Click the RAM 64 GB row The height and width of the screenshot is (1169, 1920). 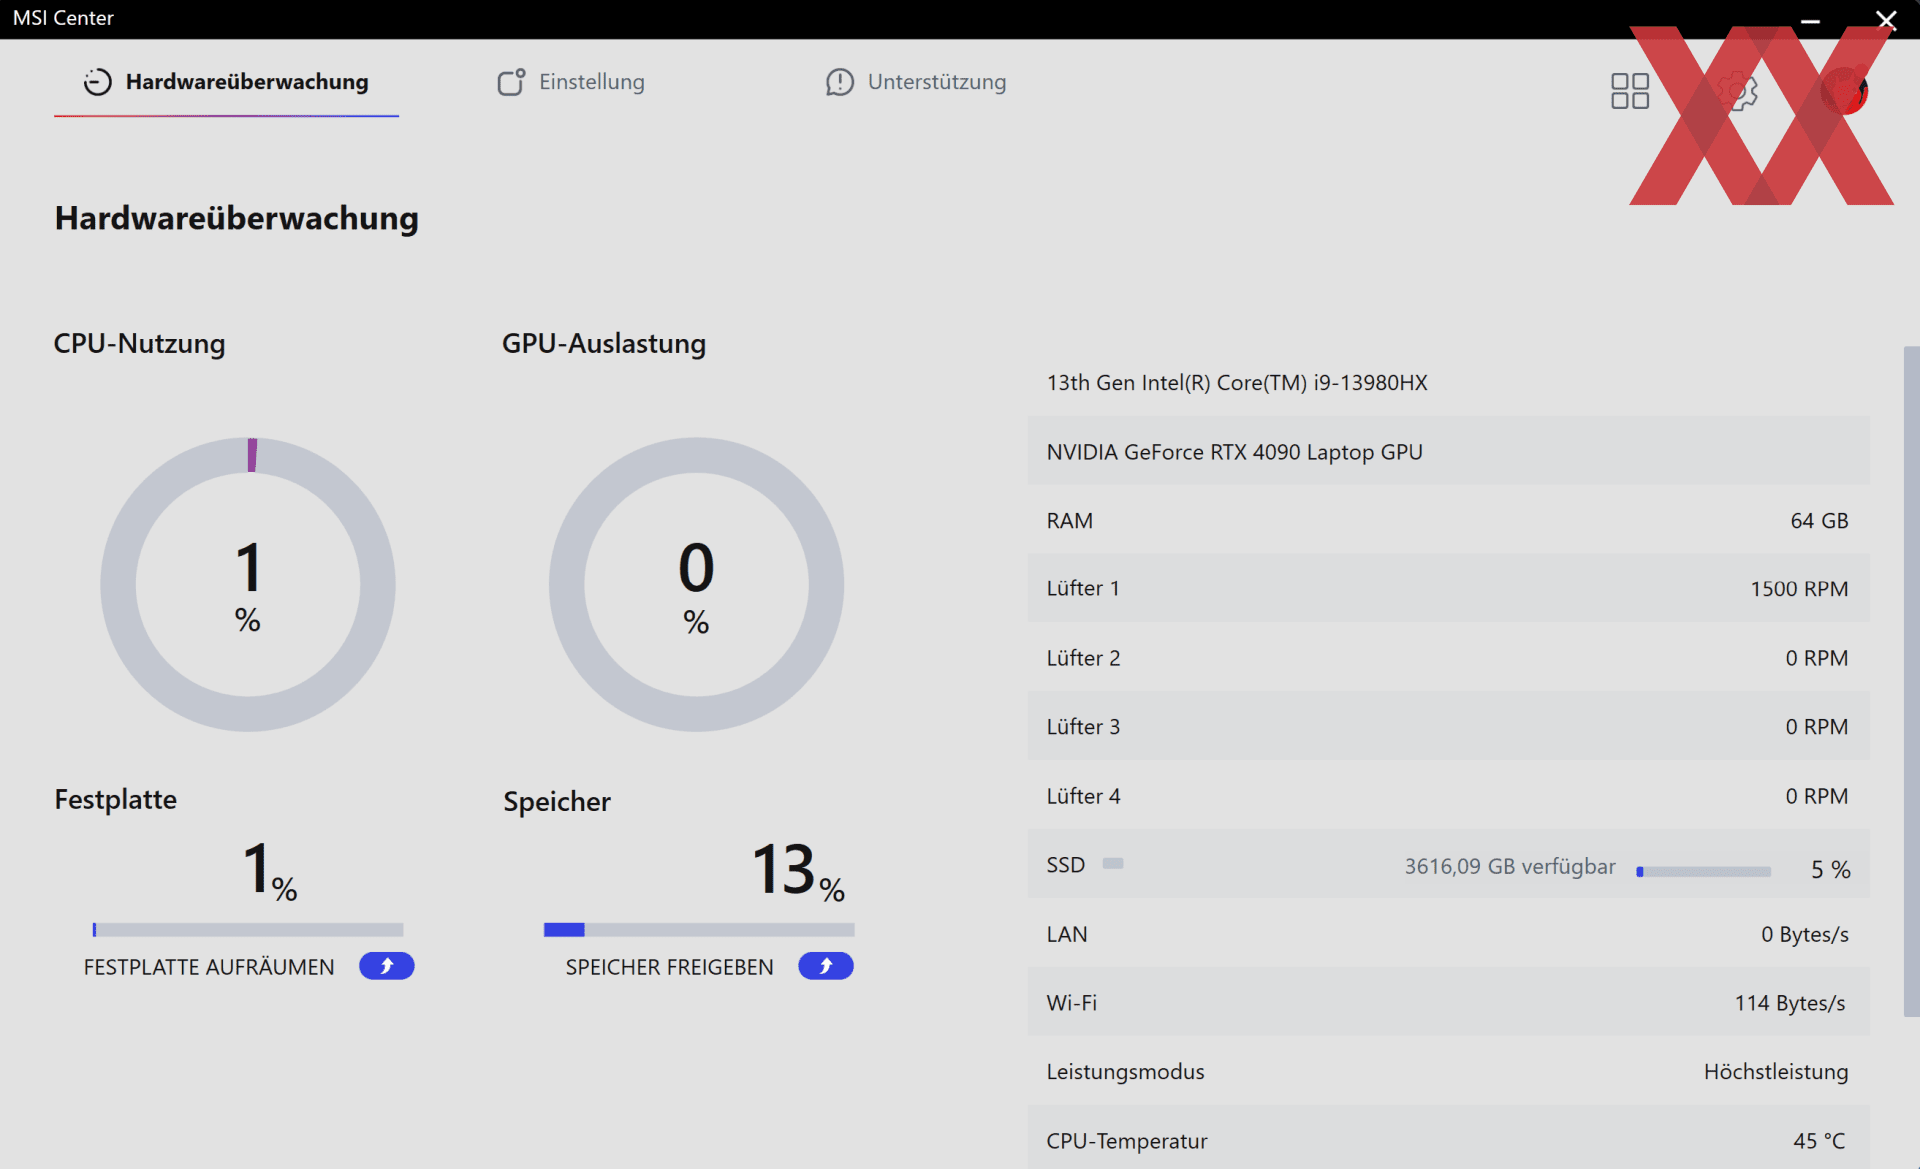tap(1448, 521)
